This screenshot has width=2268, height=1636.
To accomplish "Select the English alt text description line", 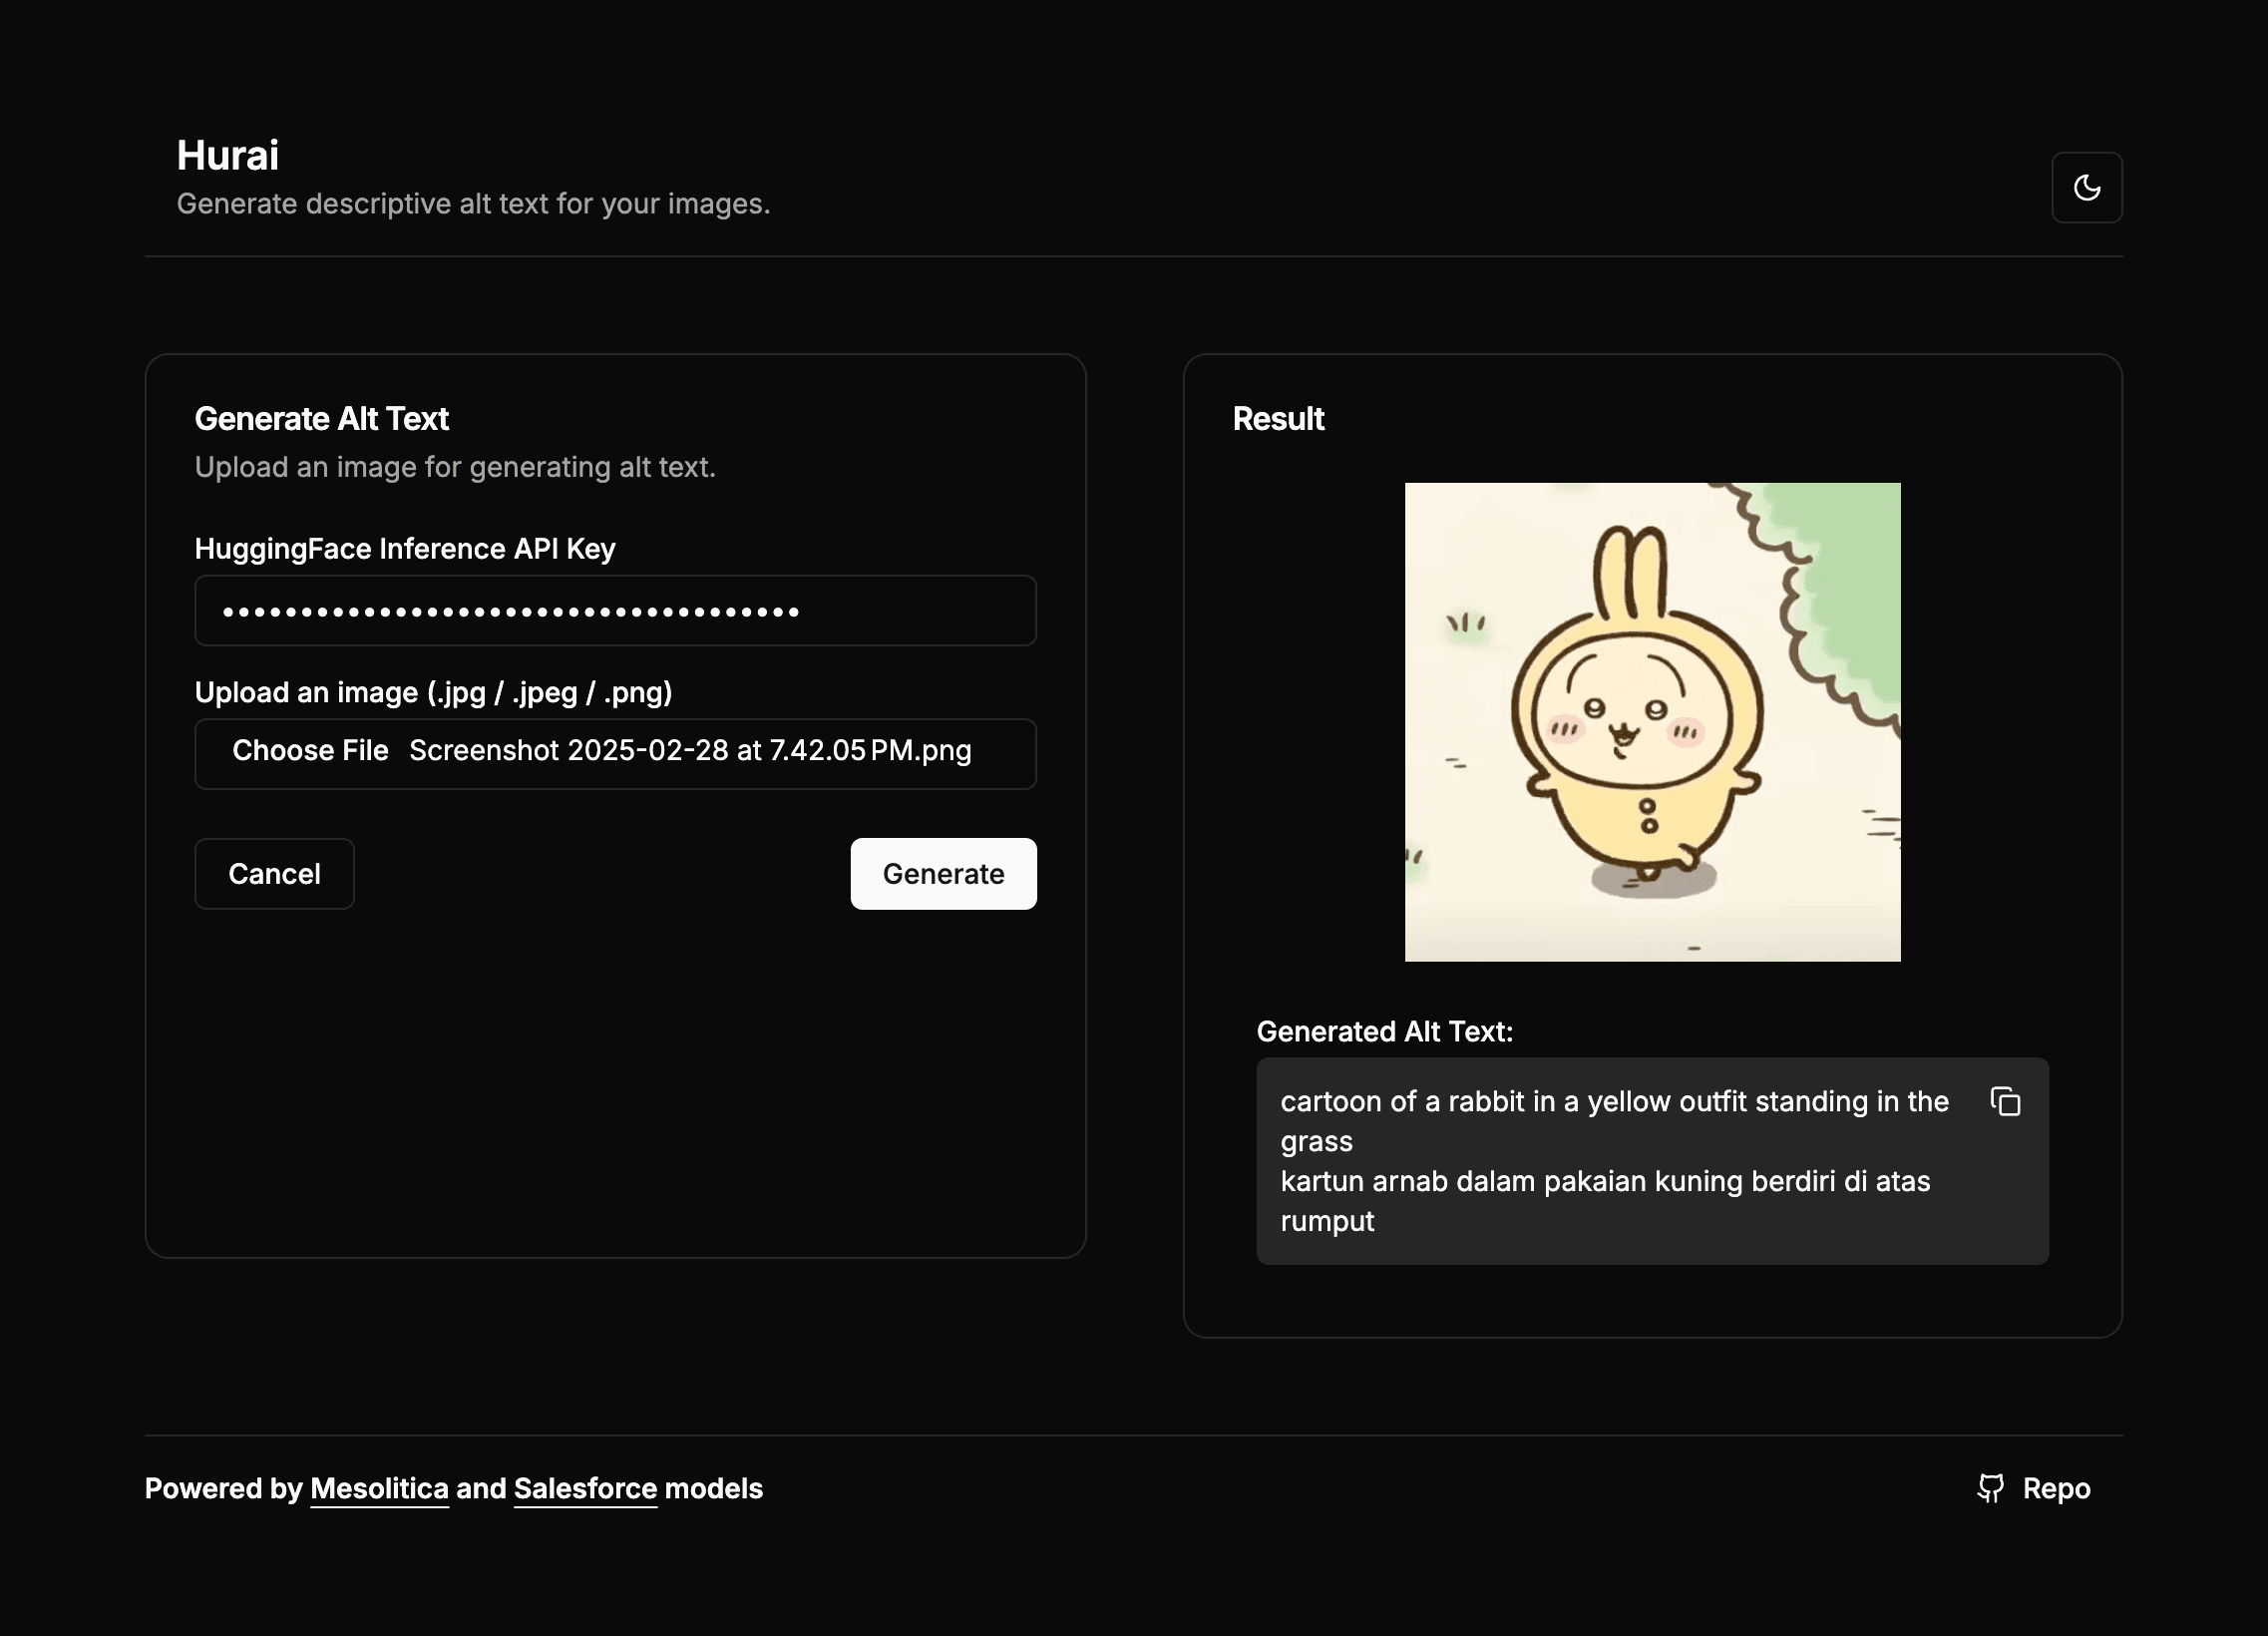I will point(1614,1101).
